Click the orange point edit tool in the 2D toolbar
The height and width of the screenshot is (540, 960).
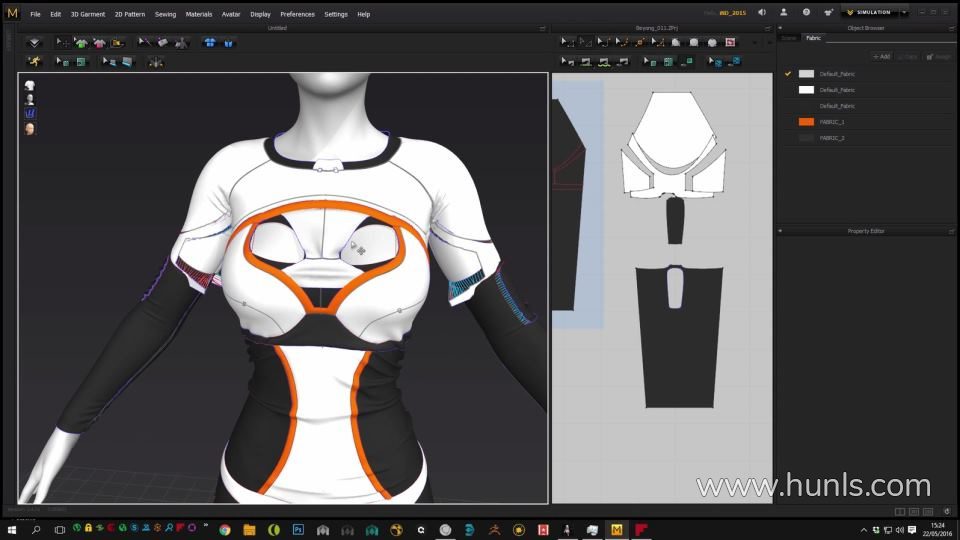(x=640, y=42)
